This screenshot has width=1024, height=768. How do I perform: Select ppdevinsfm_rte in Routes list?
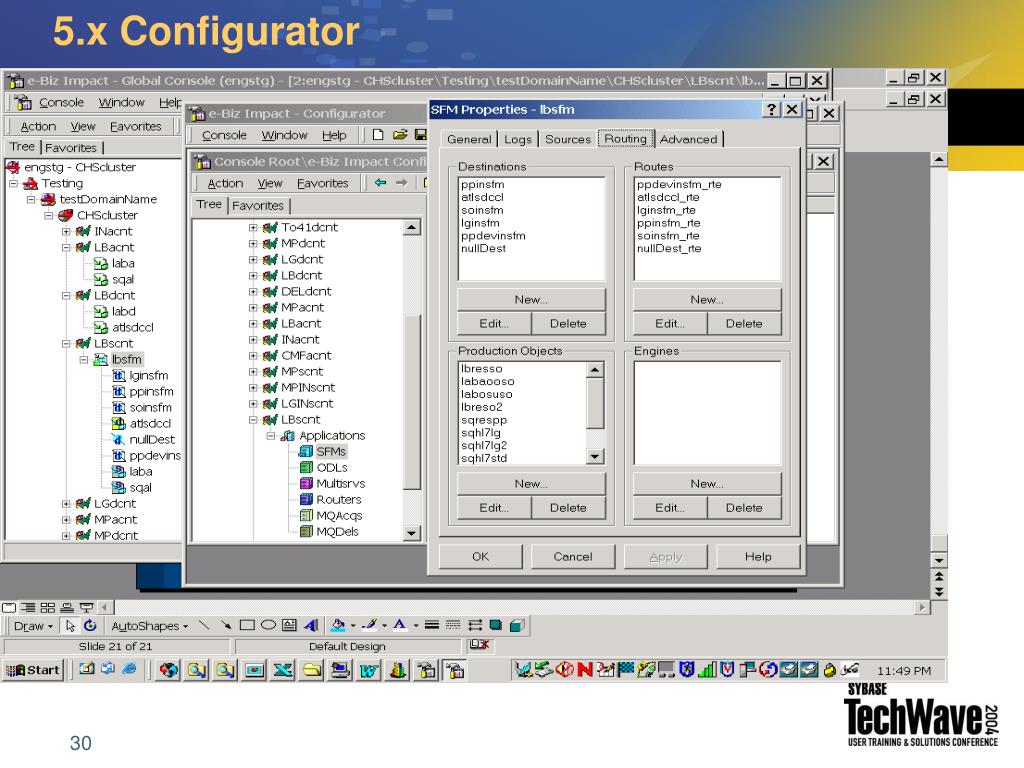[679, 184]
